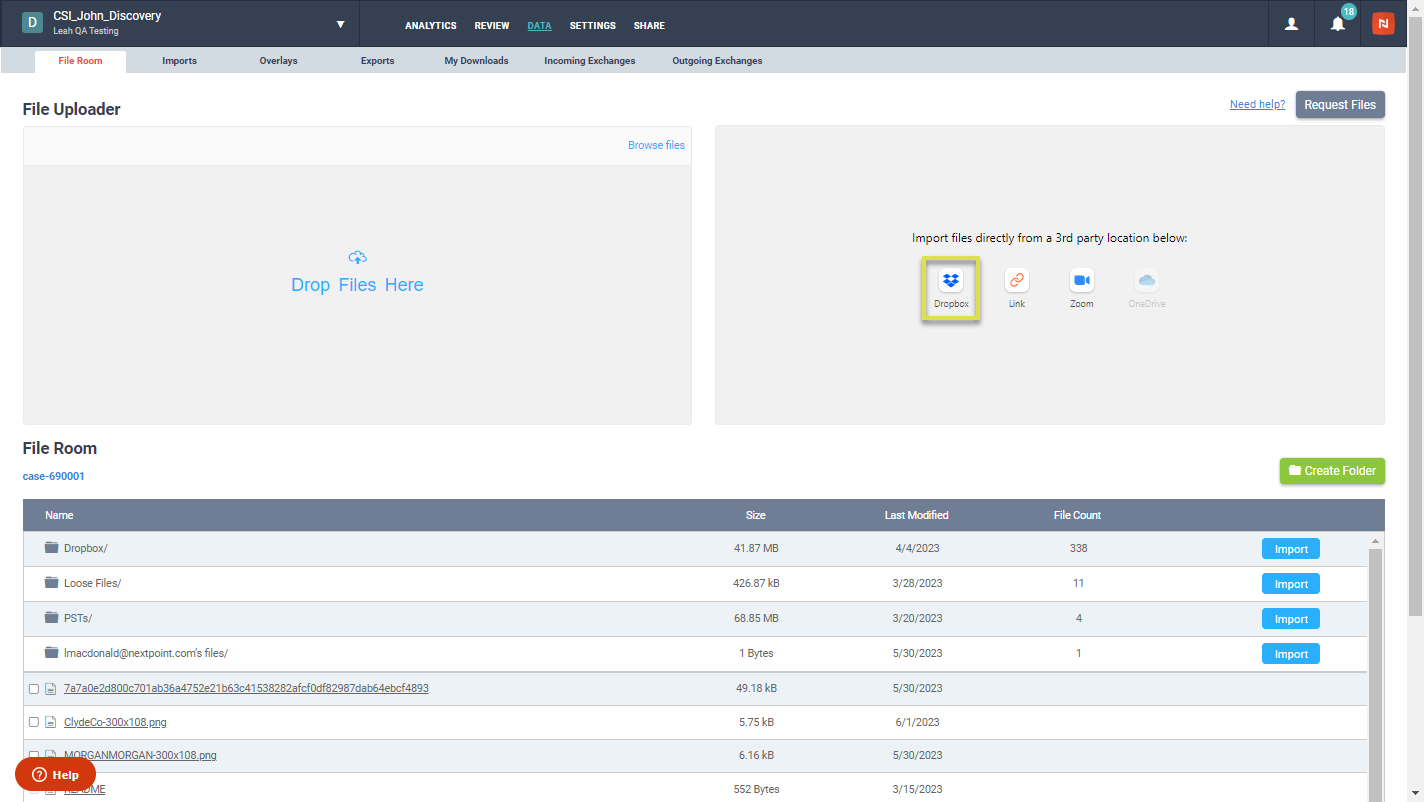This screenshot has height=802, width=1424.
Task: Click the file count 11 link for Loose Files
Action: click(1078, 583)
